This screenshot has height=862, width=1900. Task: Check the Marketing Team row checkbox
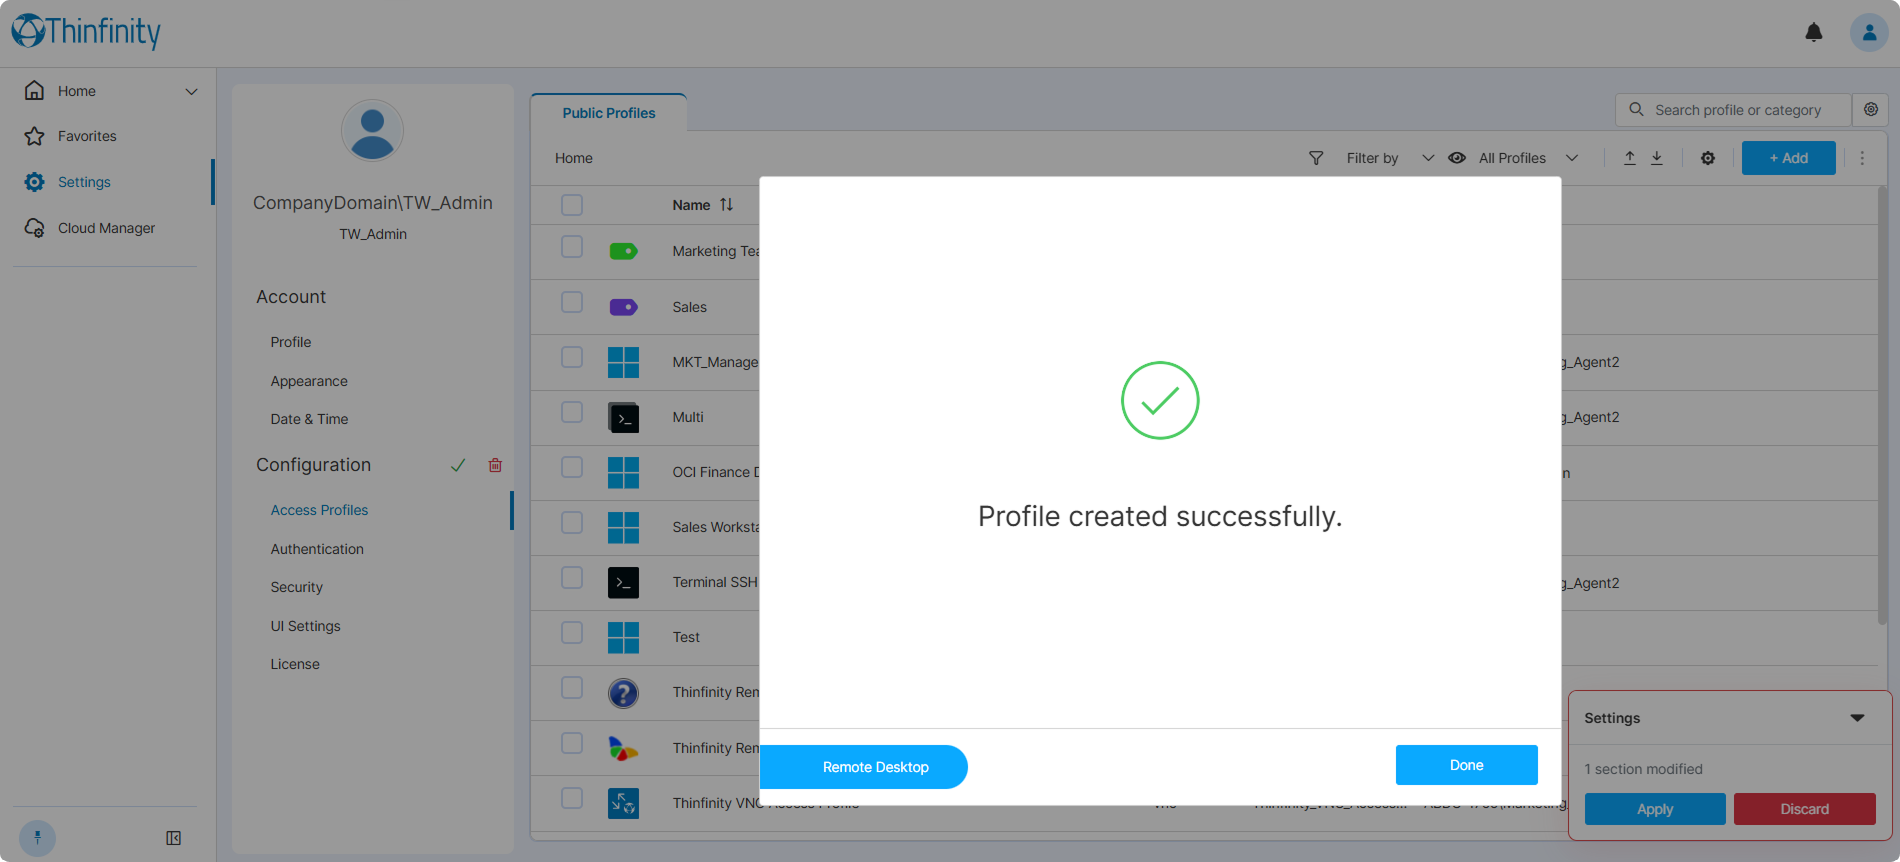coord(572,247)
